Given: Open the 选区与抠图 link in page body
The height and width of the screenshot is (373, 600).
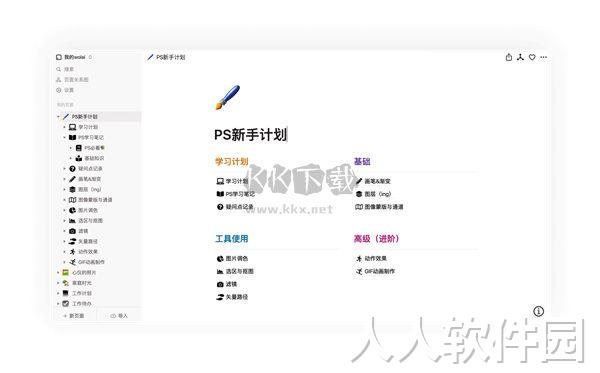Looking at the screenshot, I should point(235,271).
